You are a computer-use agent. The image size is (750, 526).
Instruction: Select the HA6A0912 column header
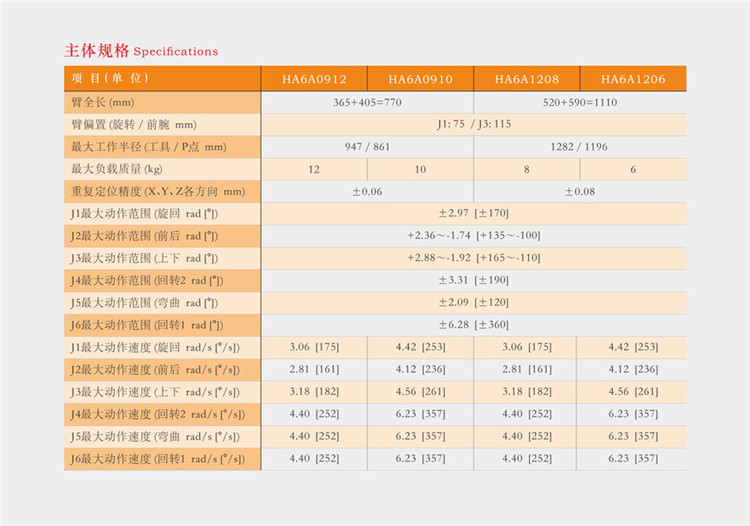314,79
